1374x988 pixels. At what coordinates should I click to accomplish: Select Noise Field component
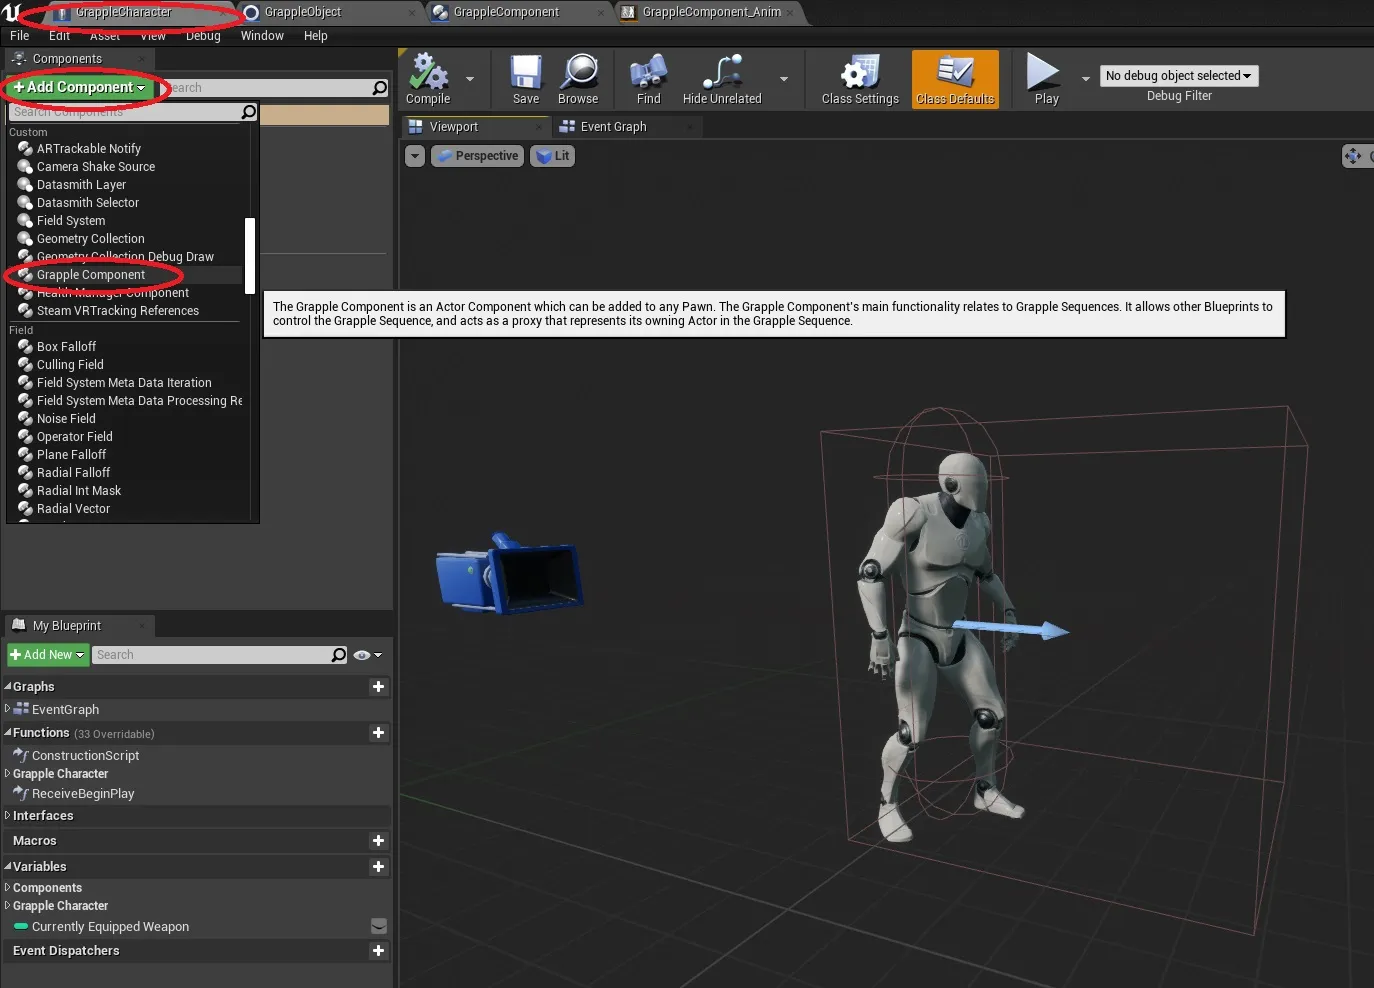[66, 419]
